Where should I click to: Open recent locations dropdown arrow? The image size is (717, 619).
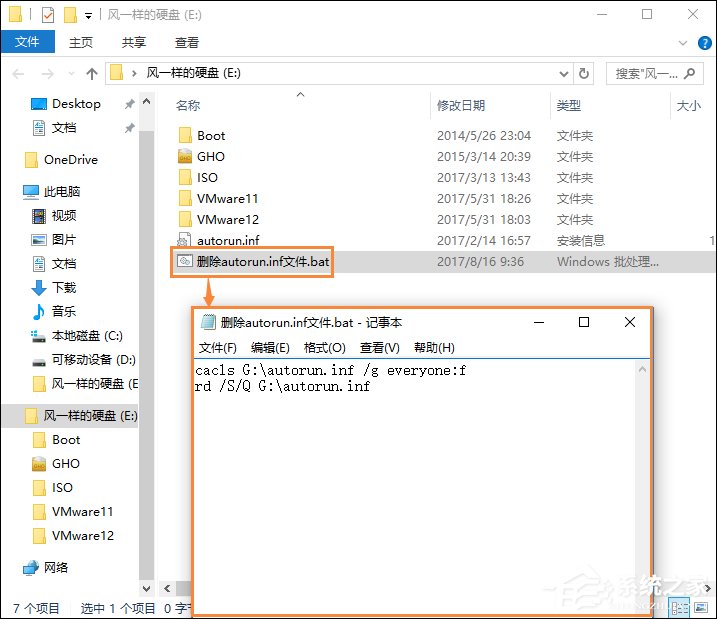coord(71,74)
